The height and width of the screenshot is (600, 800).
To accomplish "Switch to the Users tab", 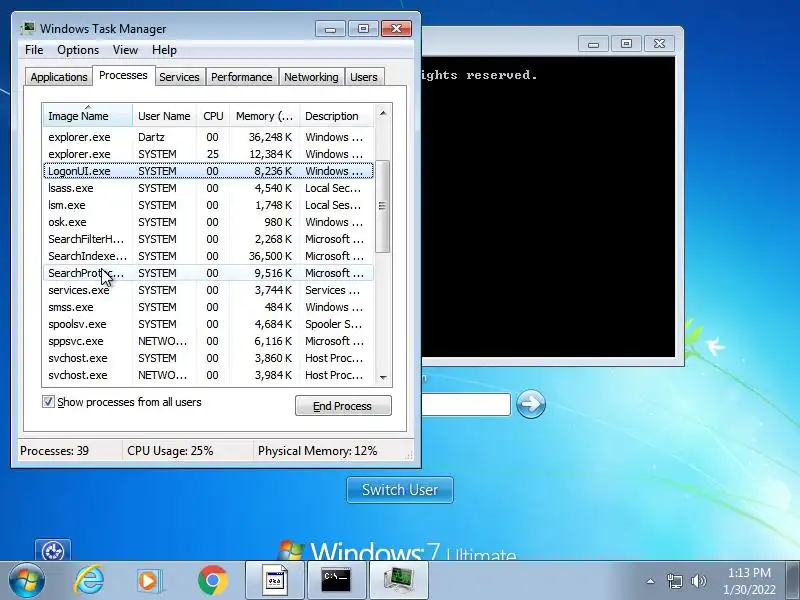I will (x=364, y=77).
